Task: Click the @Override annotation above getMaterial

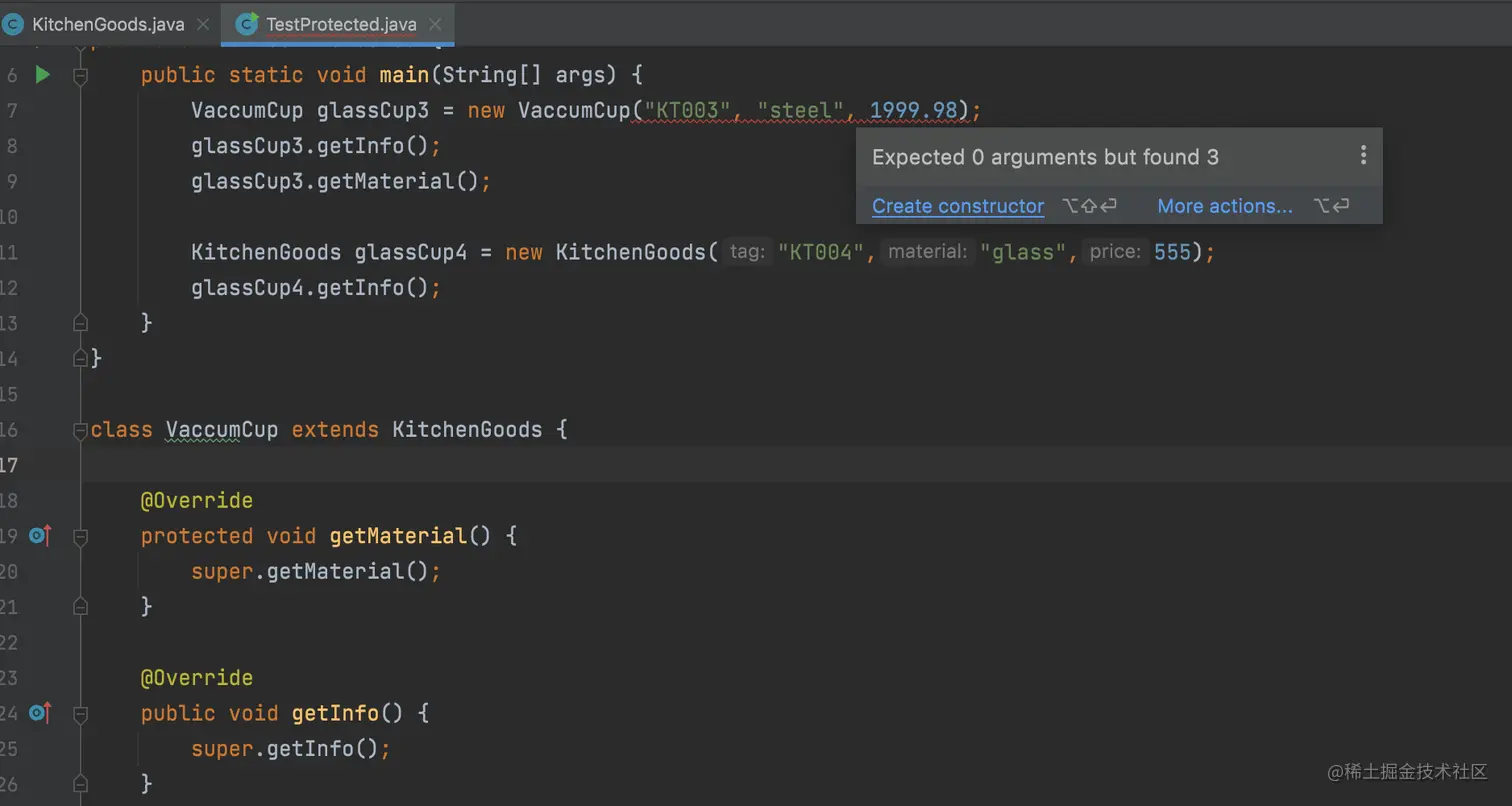Action: click(197, 500)
